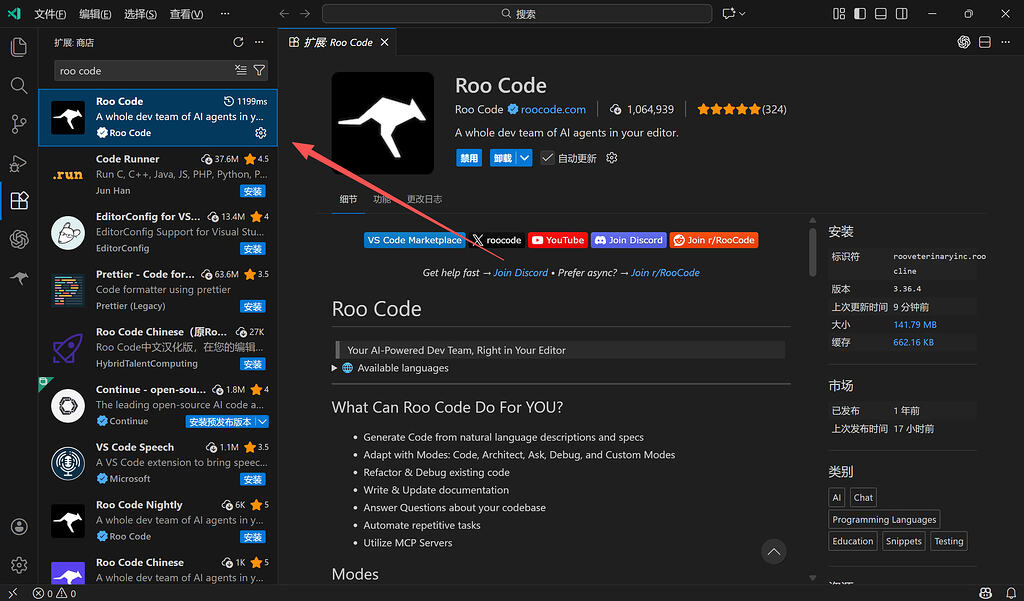Expand Available languages section
This screenshot has height=601, width=1024.
click(x=334, y=368)
